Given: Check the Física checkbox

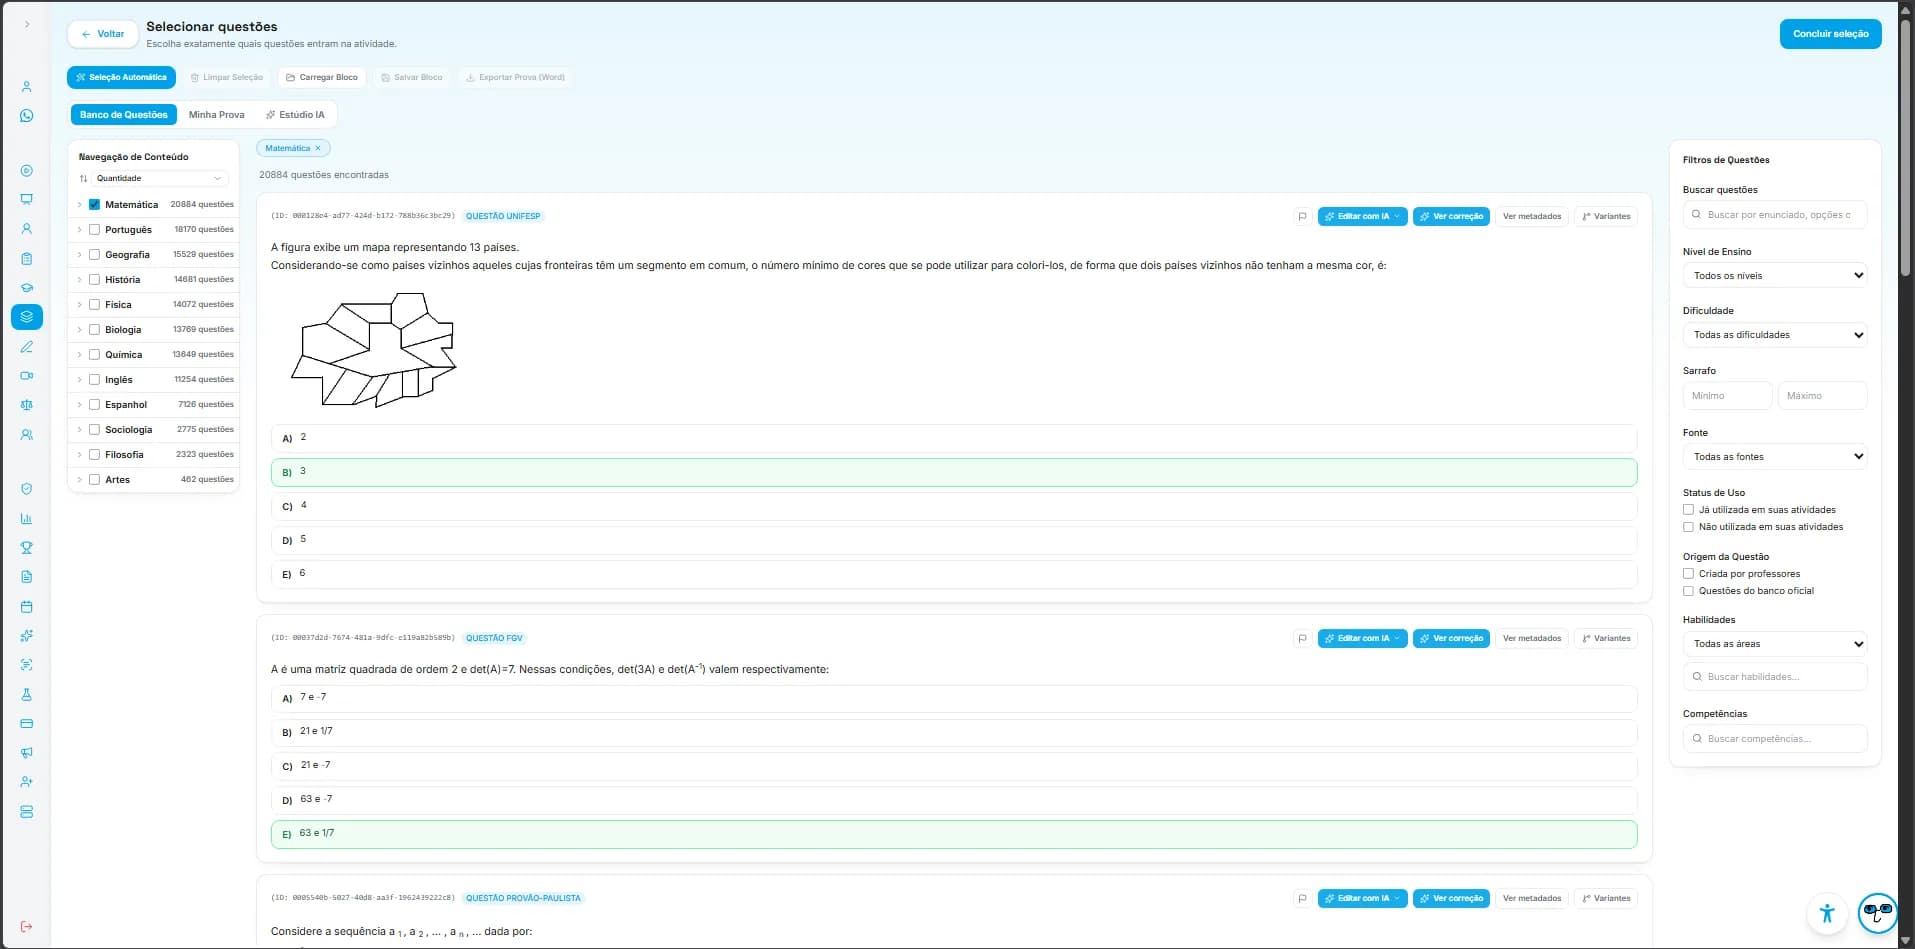Looking at the screenshot, I should [94, 304].
